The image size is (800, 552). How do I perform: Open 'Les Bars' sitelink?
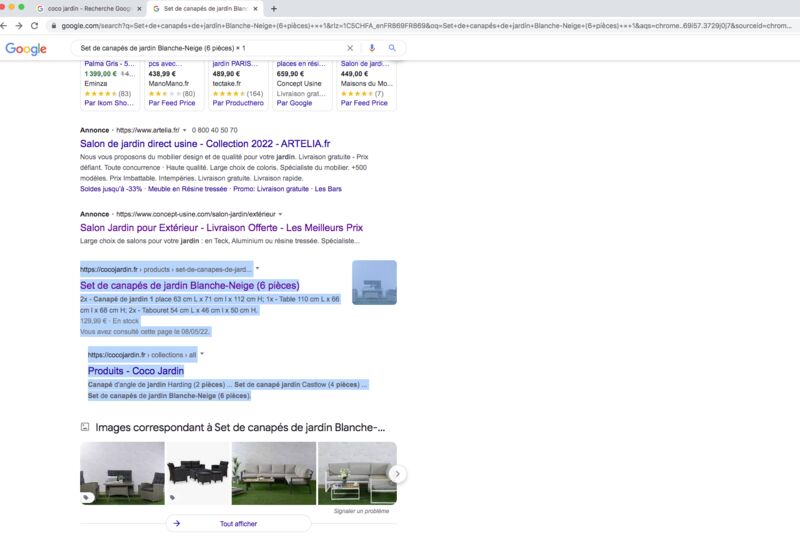pos(328,189)
